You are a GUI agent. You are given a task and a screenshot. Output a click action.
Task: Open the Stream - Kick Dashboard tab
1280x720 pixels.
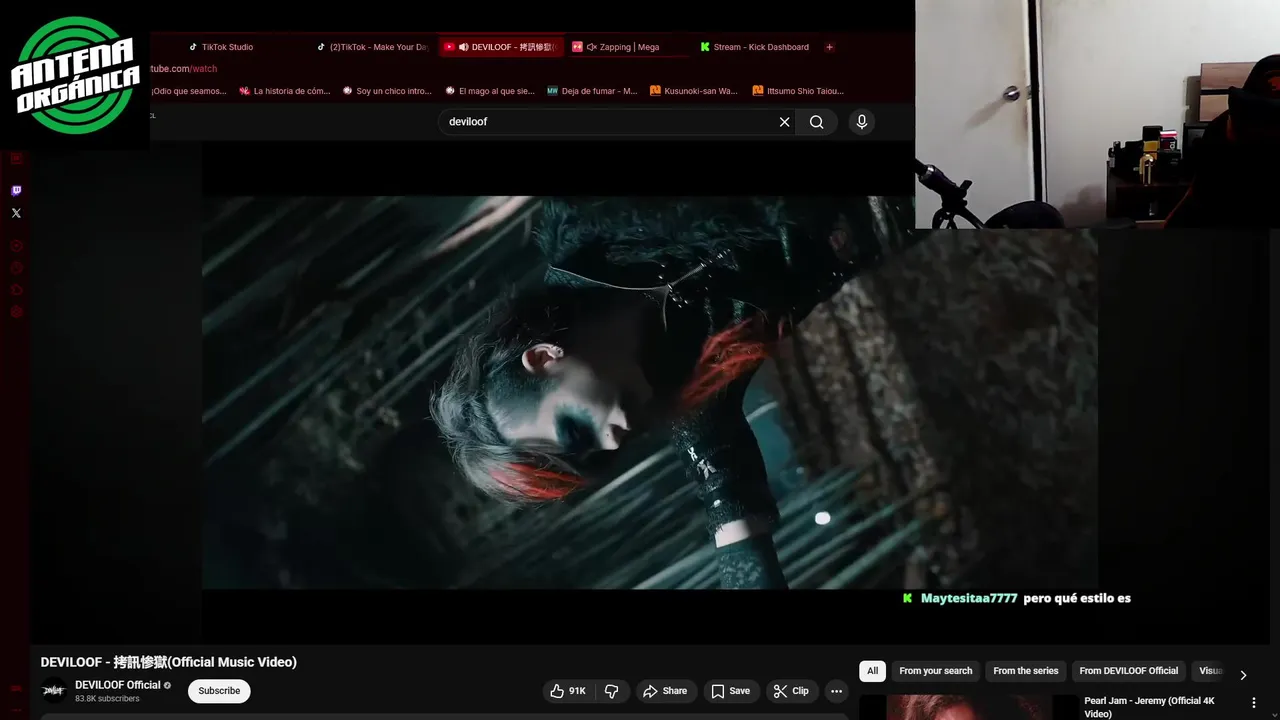pos(755,47)
